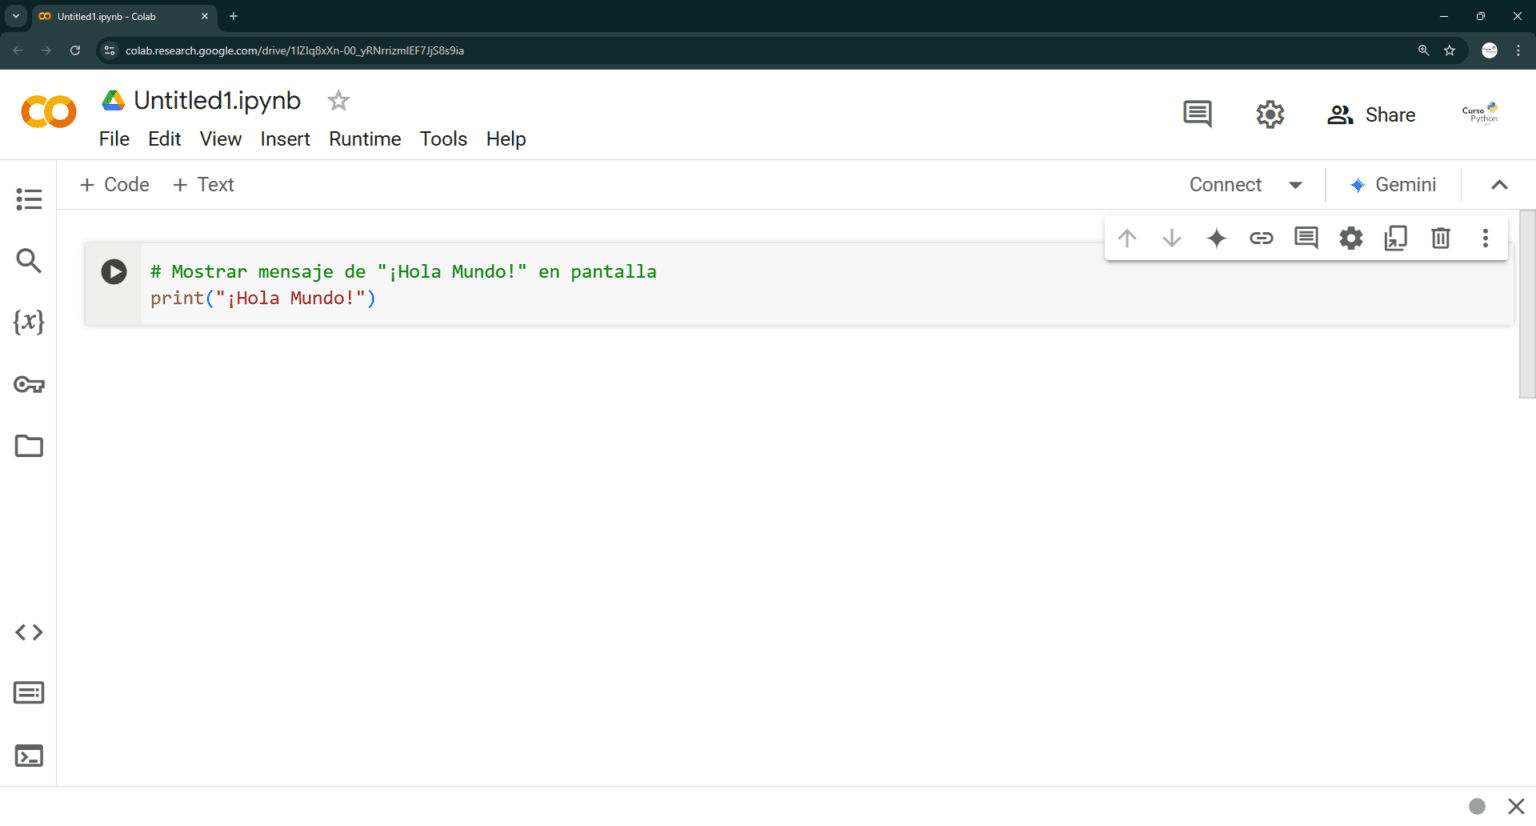
Task: Toggle the Table of contents sidebar
Action: tap(29, 199)
